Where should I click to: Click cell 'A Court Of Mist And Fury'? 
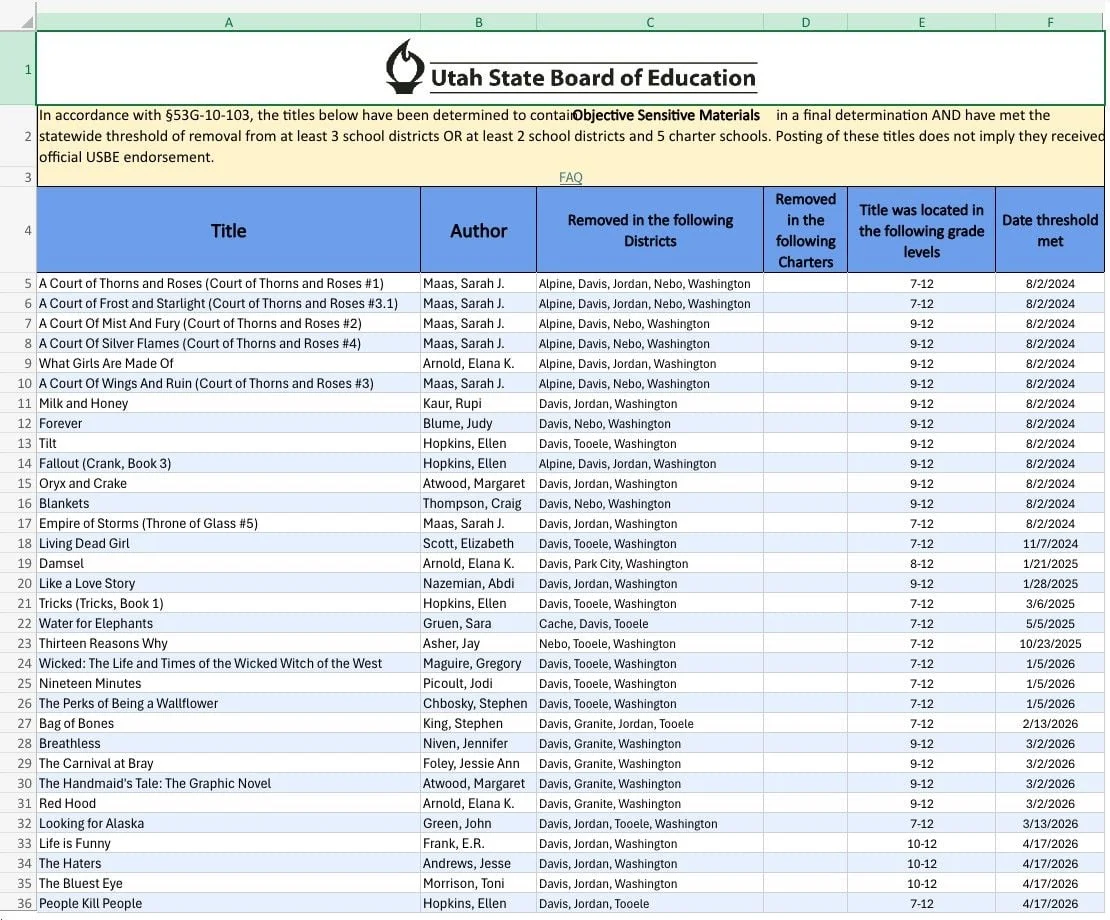pos(228,323)
